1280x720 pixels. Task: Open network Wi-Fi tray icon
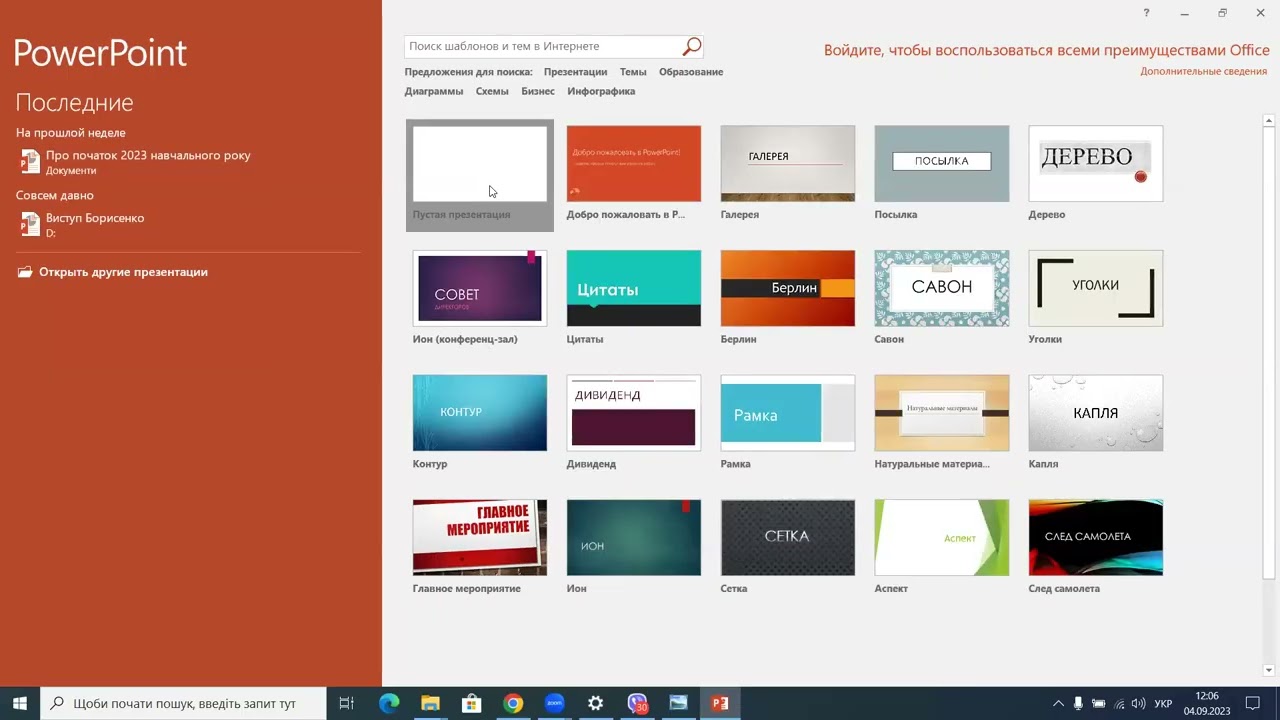1119,704
